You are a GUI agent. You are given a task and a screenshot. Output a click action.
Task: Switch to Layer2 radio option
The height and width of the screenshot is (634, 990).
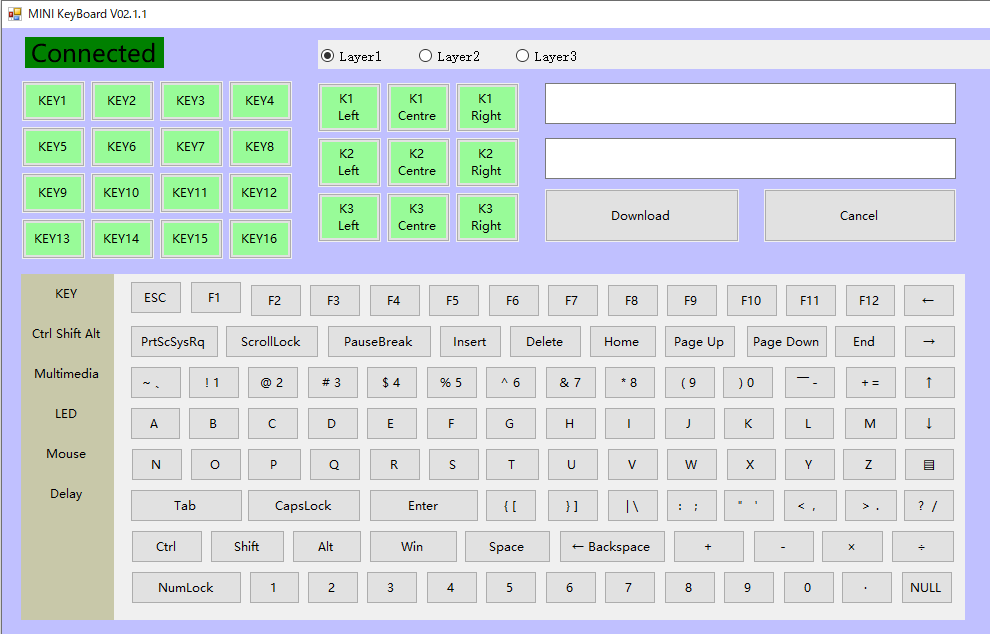point(425,56)
